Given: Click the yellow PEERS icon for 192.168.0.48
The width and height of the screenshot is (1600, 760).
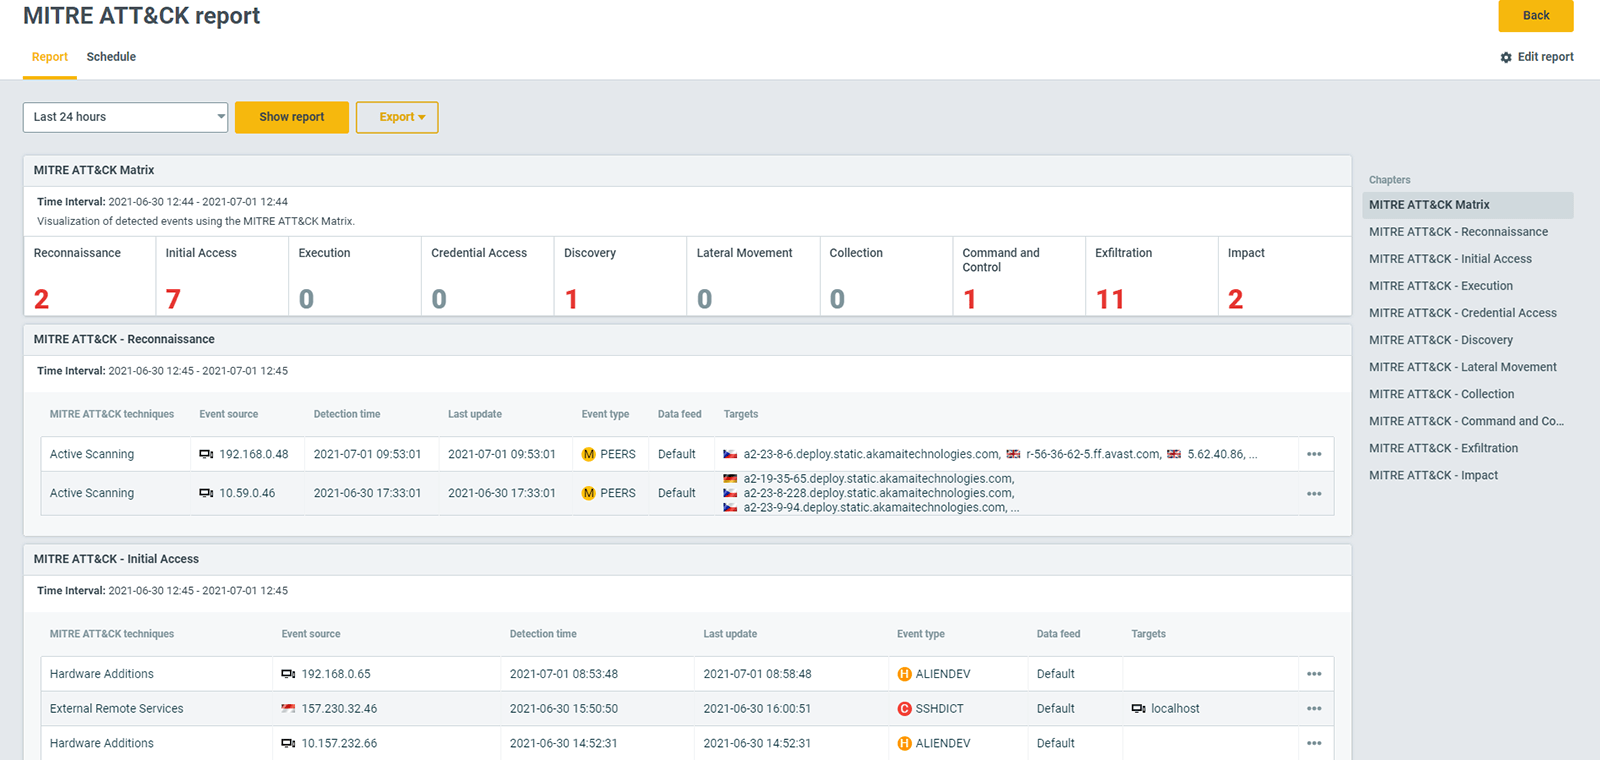Looking at the screenshot, I should (x=589, y=454).
